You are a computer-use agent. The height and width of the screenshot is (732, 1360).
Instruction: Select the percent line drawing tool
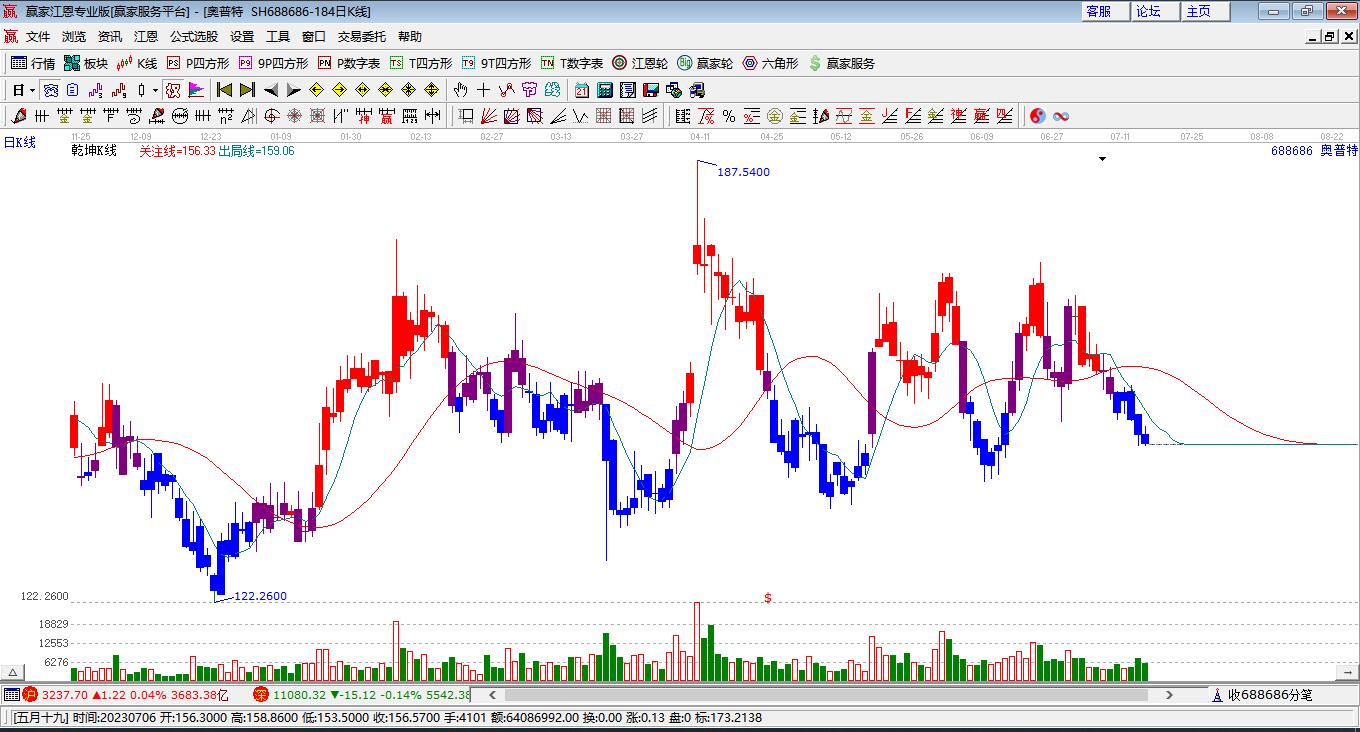click(x=729, y=116)
